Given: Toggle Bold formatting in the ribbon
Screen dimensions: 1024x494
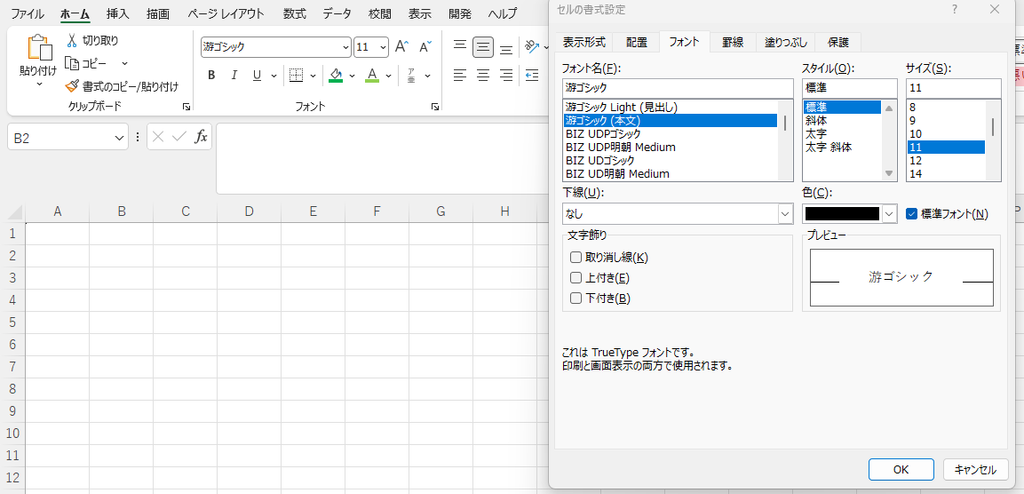Looking at the screenshot, I should click(211, 75).
